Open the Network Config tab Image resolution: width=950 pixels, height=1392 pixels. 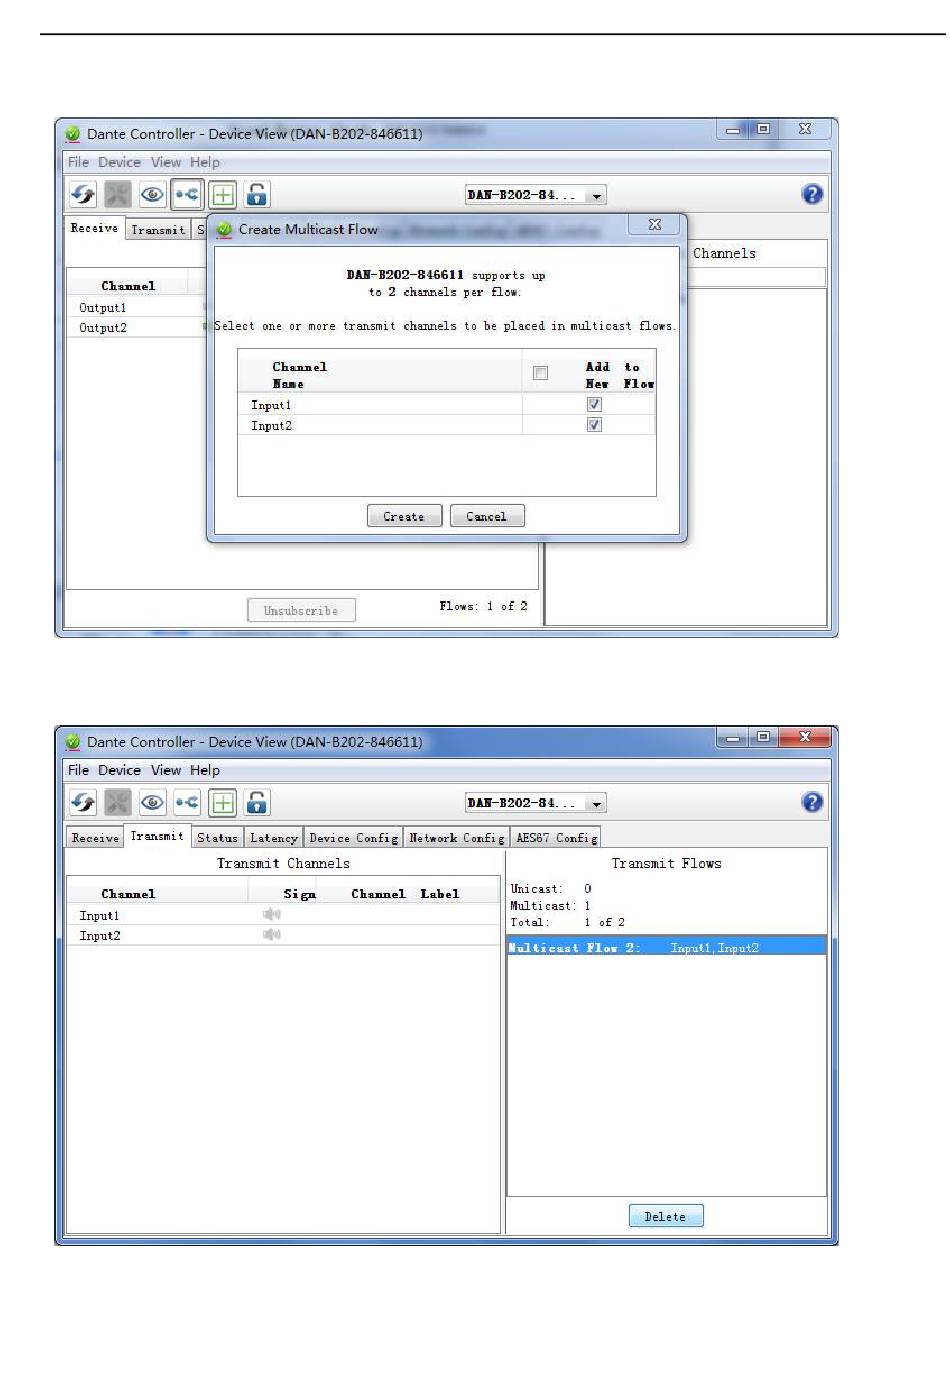(457, 838)
